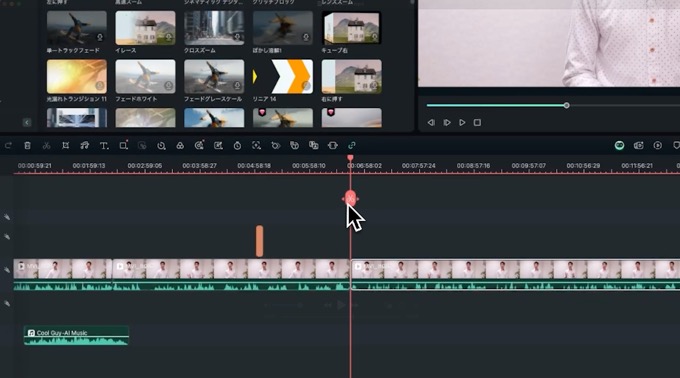
Task: Select the orange marker on timeline track
Action: pos(259,241)
